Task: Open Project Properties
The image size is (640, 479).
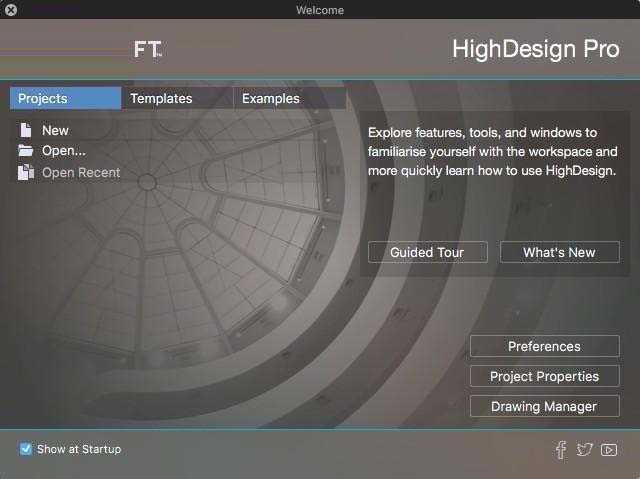Action: point(544,376)
